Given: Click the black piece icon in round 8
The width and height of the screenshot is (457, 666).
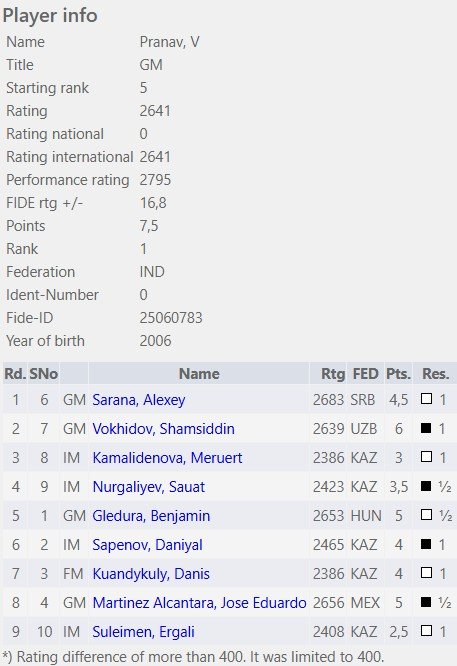Looking at the screenshot, I should pyautogui.click(x=426, y=601).
